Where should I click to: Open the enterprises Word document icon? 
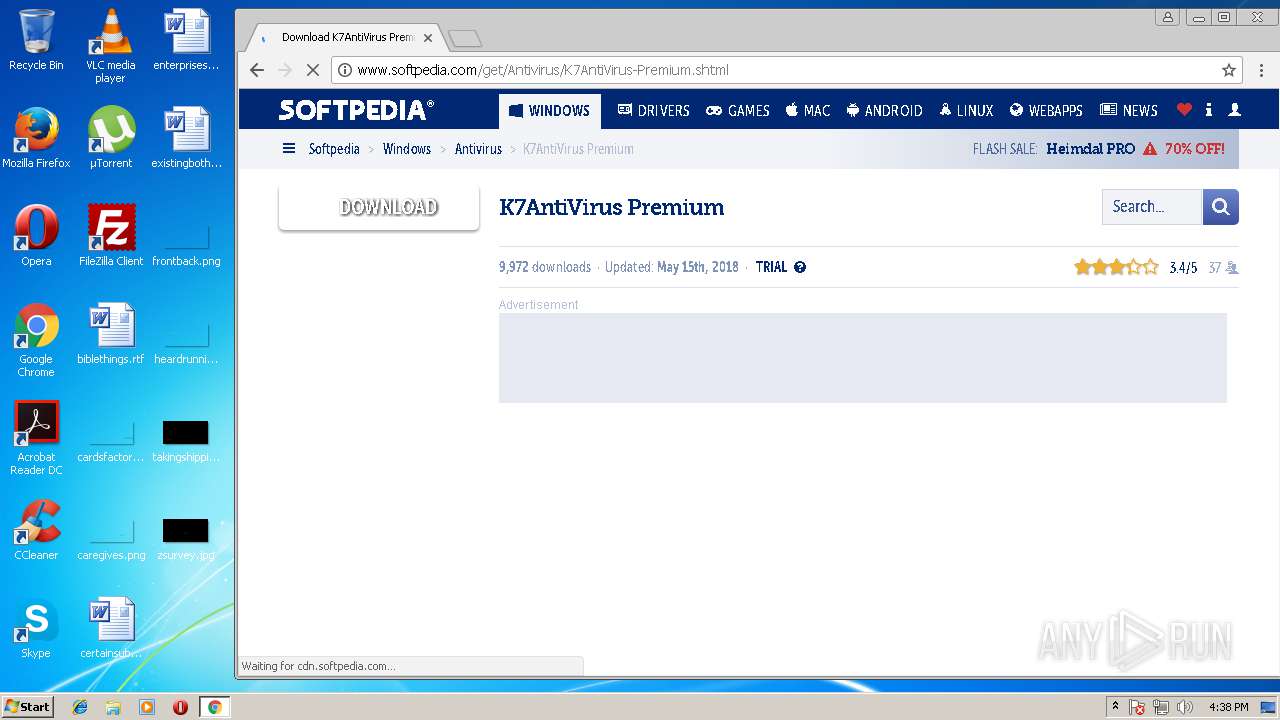186,40
